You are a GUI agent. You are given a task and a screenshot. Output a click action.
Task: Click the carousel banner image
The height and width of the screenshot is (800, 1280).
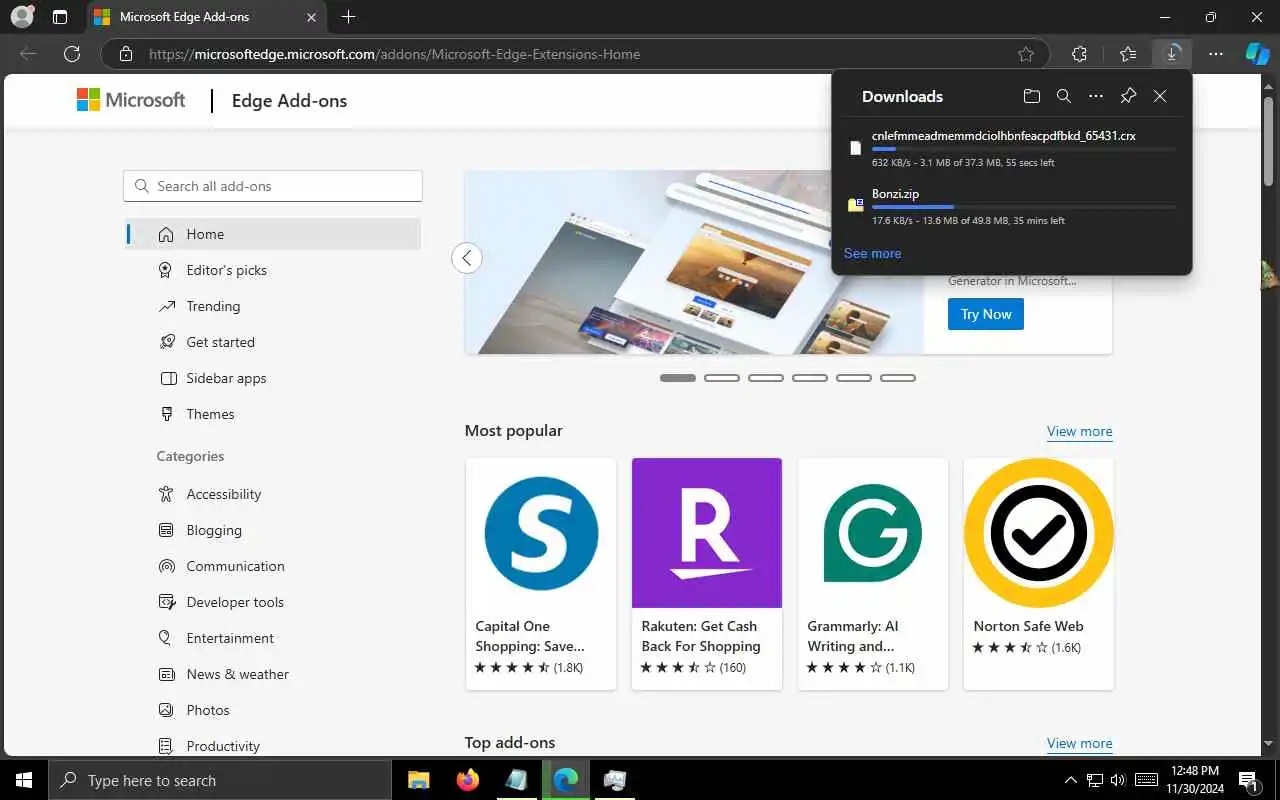pyautogui.click(x=694, y=262)
